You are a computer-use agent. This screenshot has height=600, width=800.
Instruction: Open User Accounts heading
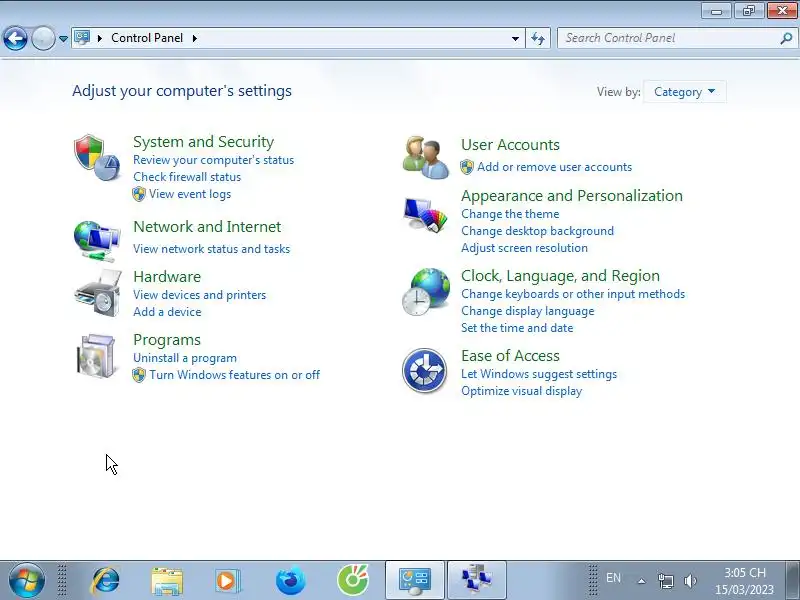[x=510, y=145]
